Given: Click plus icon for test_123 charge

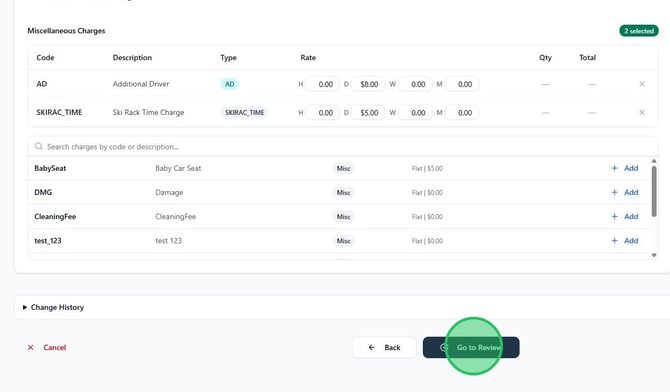Looking at the screenshot, I should tap(614, 241).
